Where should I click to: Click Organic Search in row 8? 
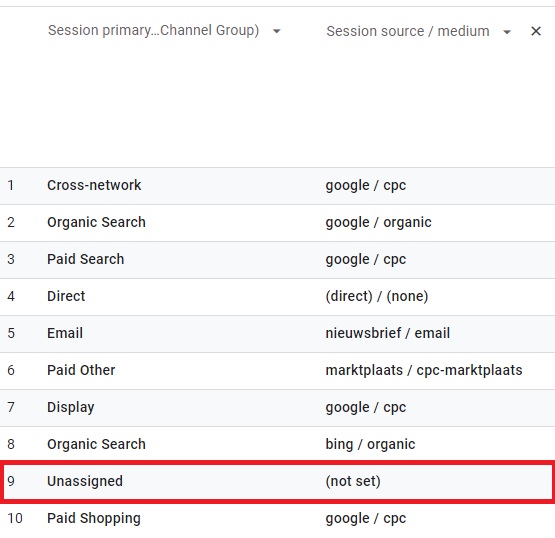[x=96, y=444]
